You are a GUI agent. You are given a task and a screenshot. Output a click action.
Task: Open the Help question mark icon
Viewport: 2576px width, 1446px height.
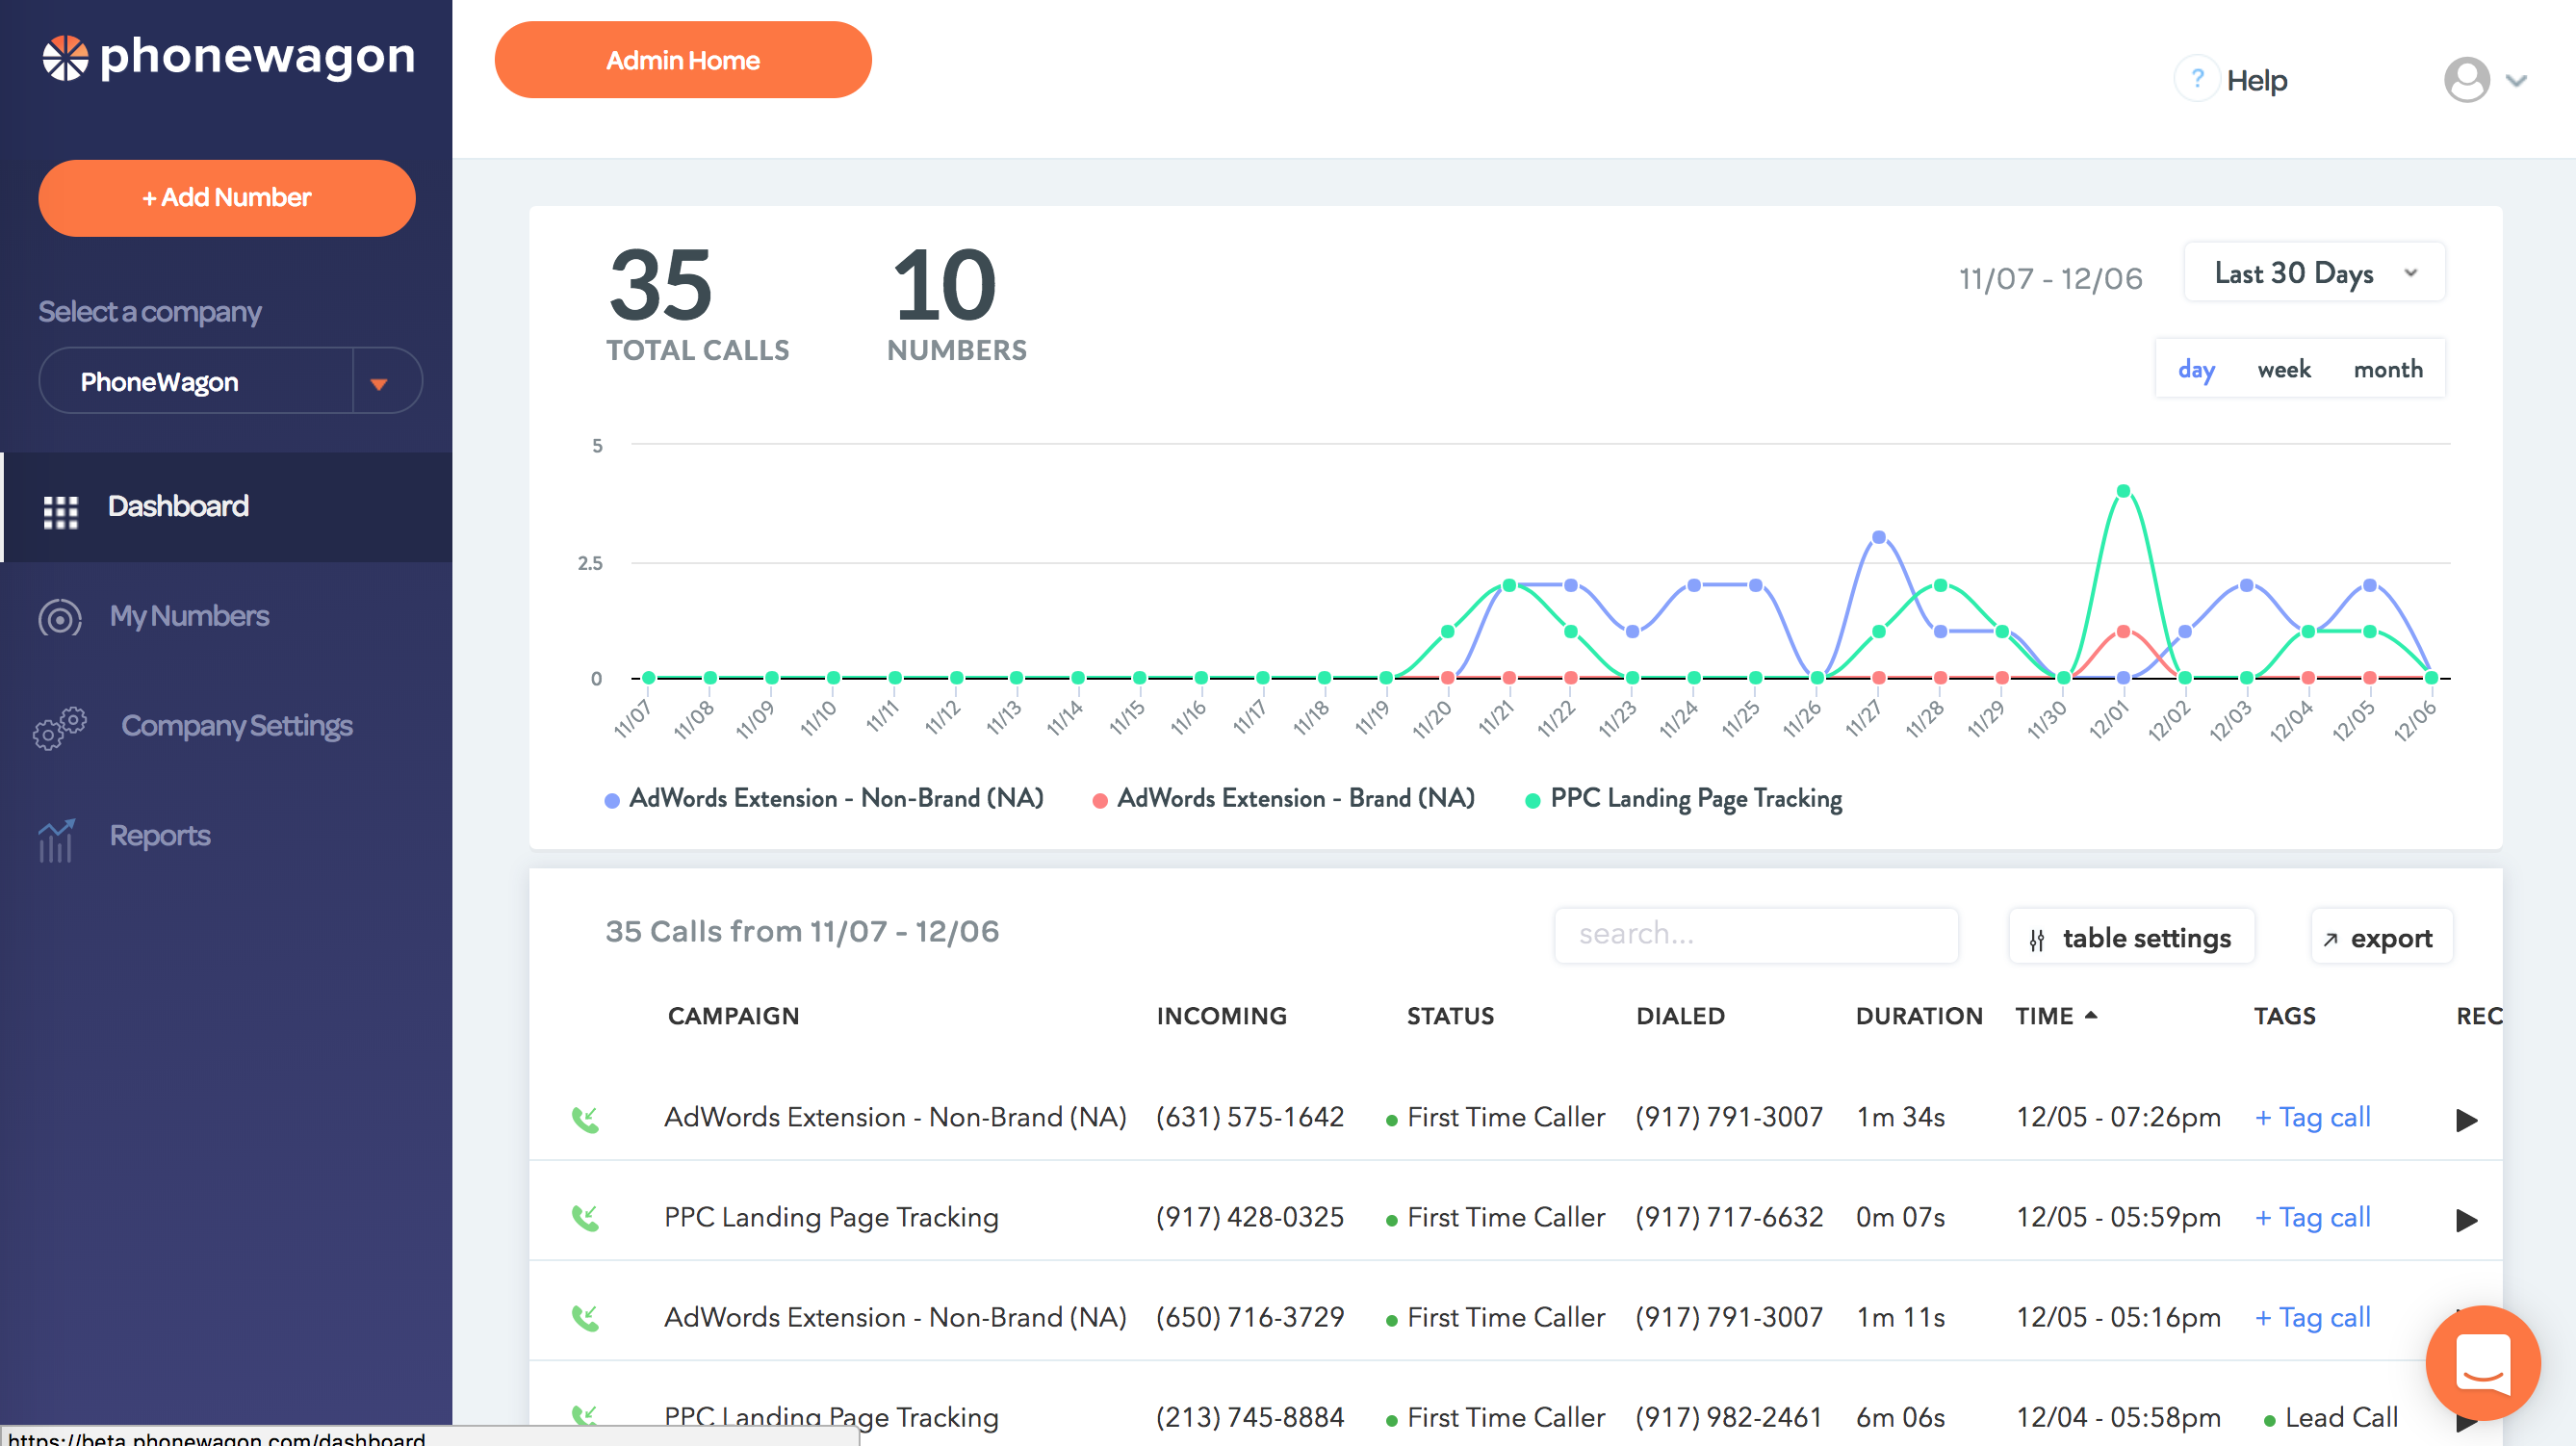pyautogui.click(x=2197, y=79)
